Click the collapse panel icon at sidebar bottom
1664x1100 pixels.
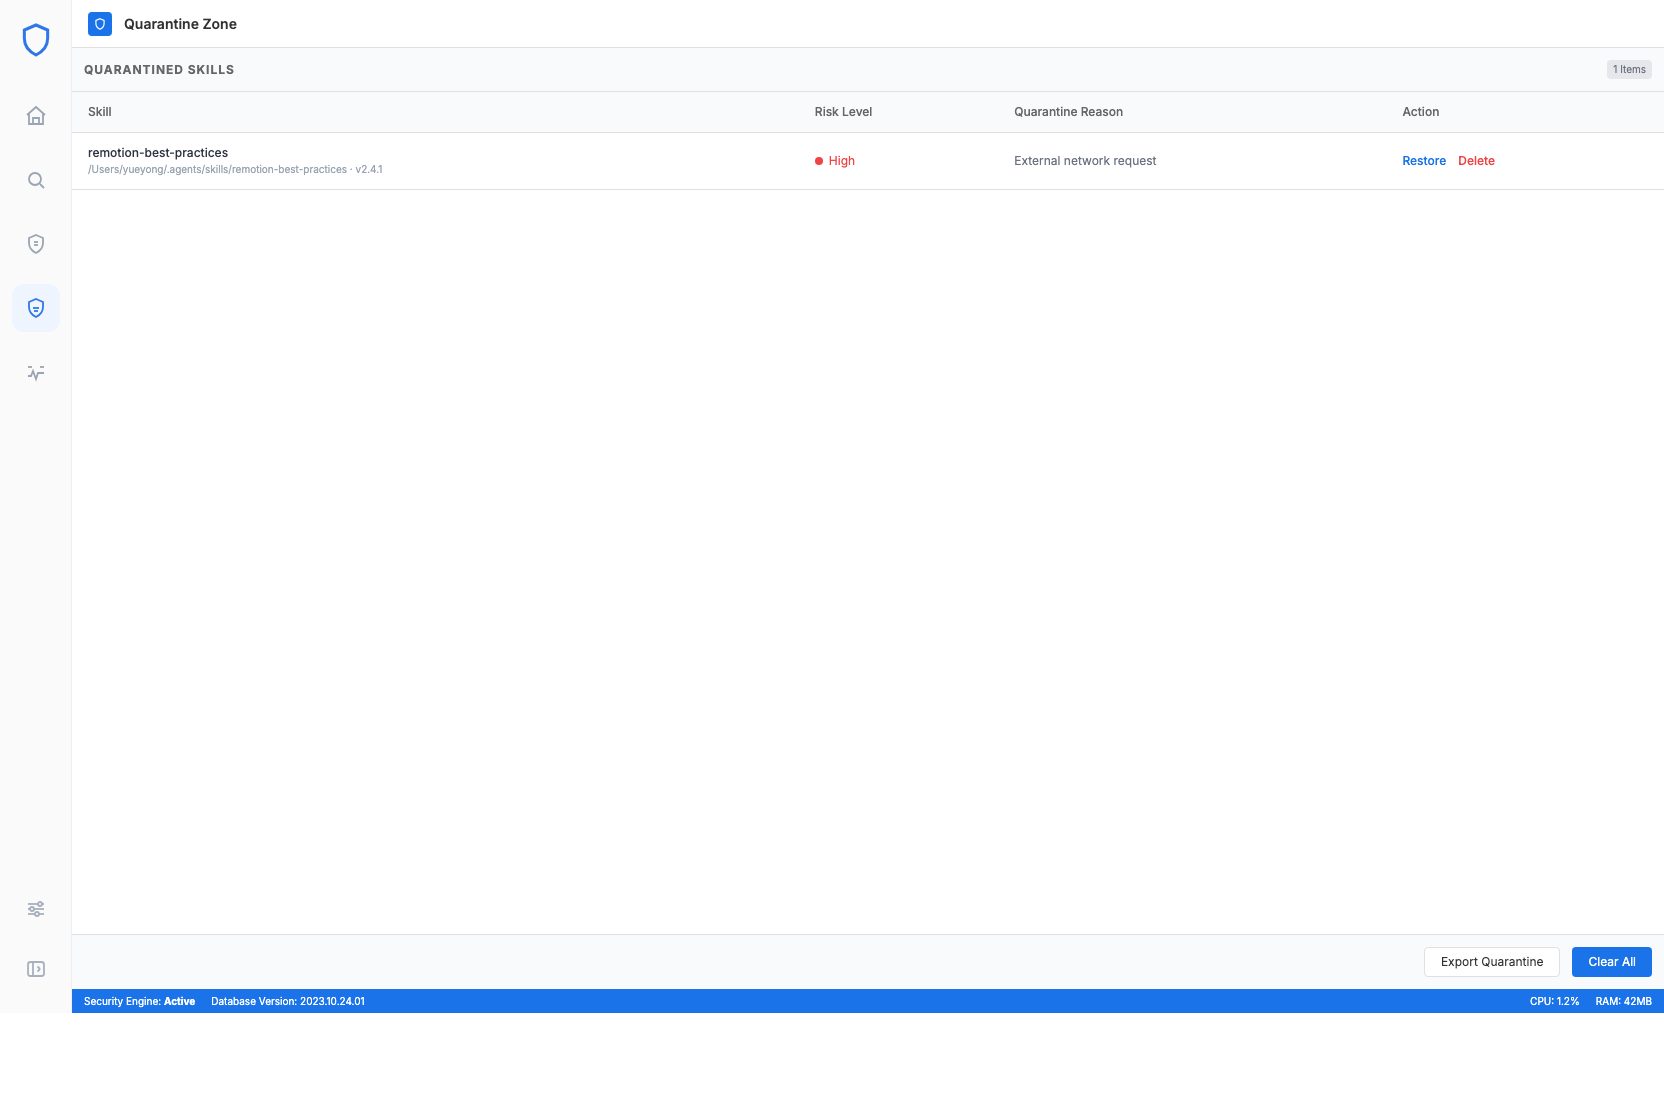(x=36, y=968)
